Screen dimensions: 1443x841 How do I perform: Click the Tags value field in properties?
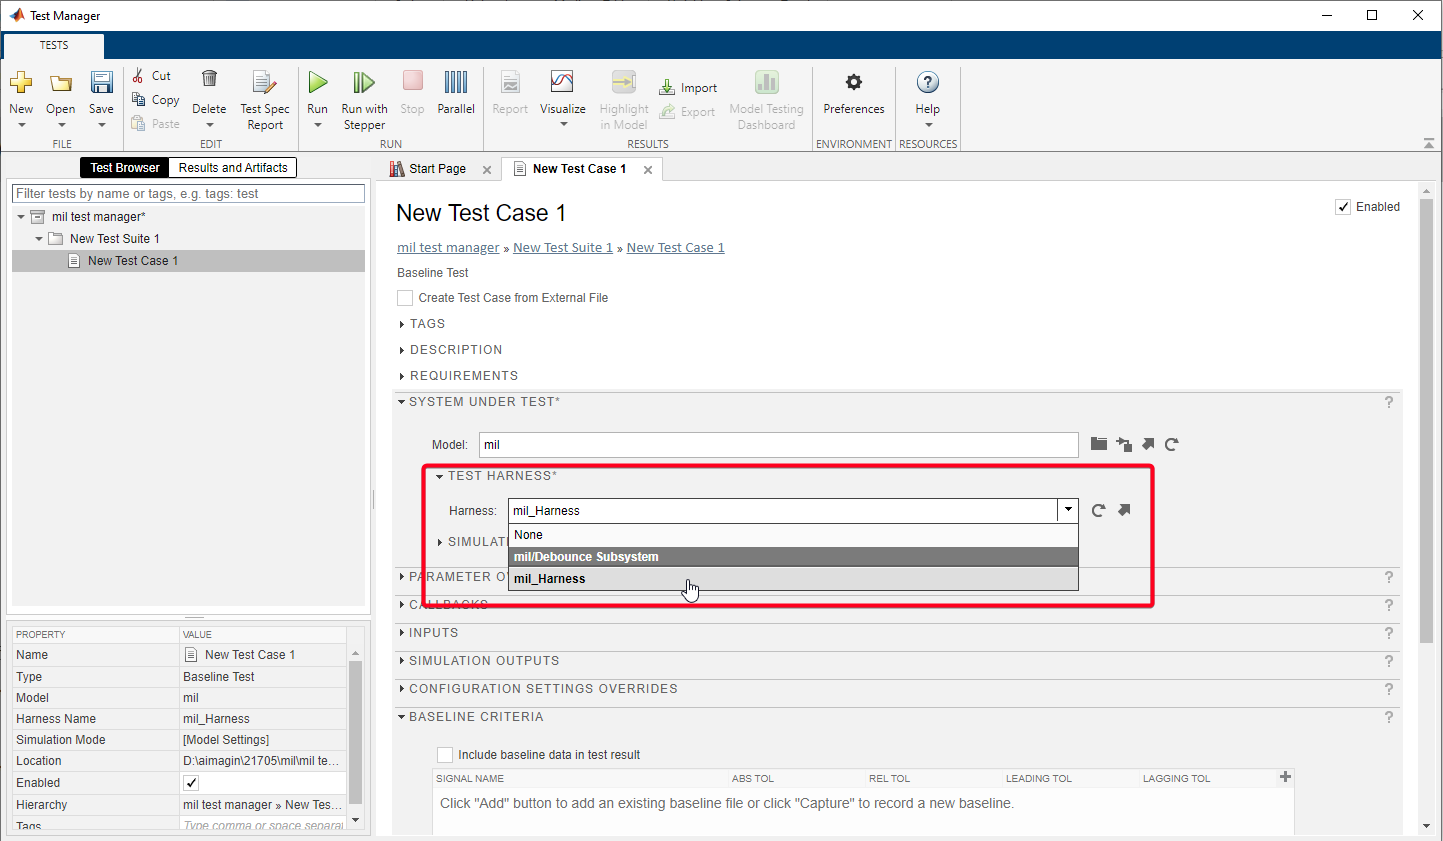(x=264, y=825)
